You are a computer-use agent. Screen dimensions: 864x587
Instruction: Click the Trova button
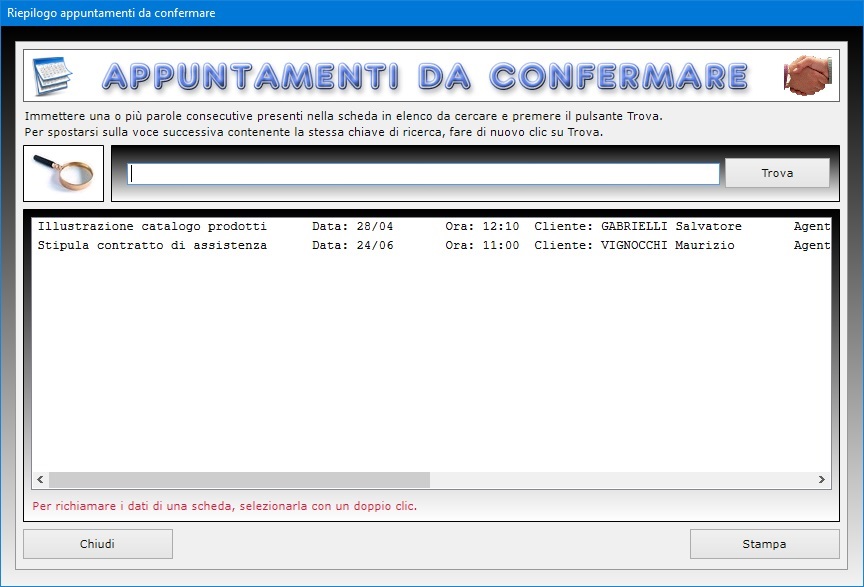point(777,173)
